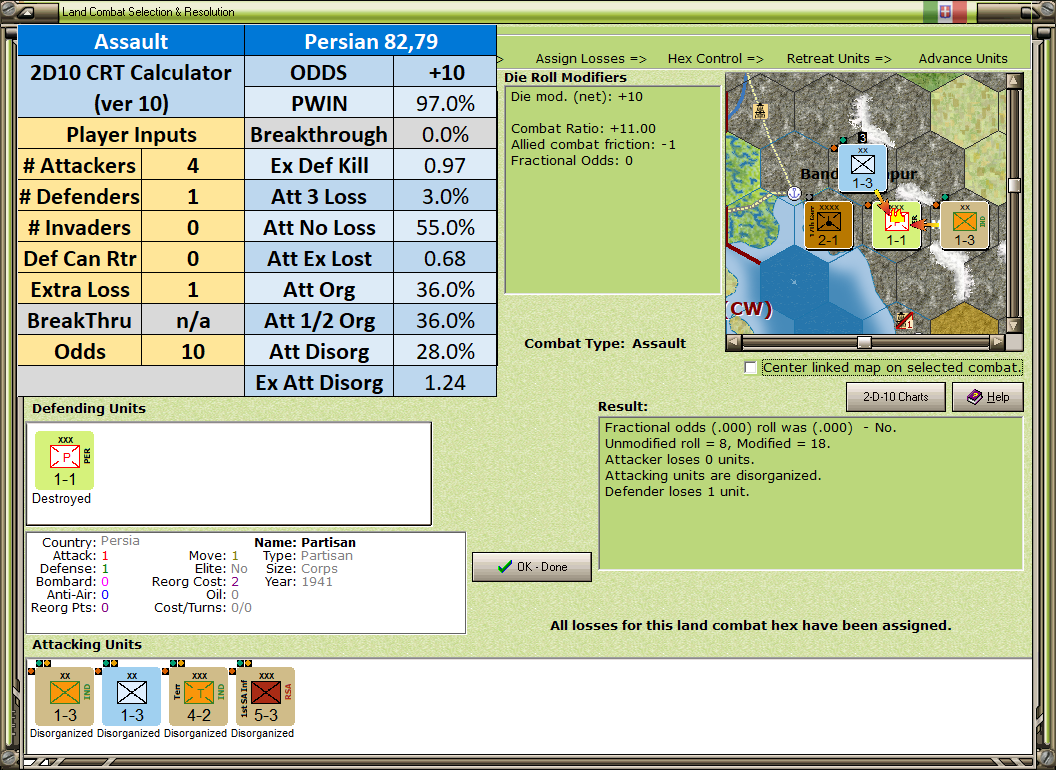Click the 'Persian 82,79' header
Image resolution: width=1056 pixels, height=770 pixels.
pos(370,41)
